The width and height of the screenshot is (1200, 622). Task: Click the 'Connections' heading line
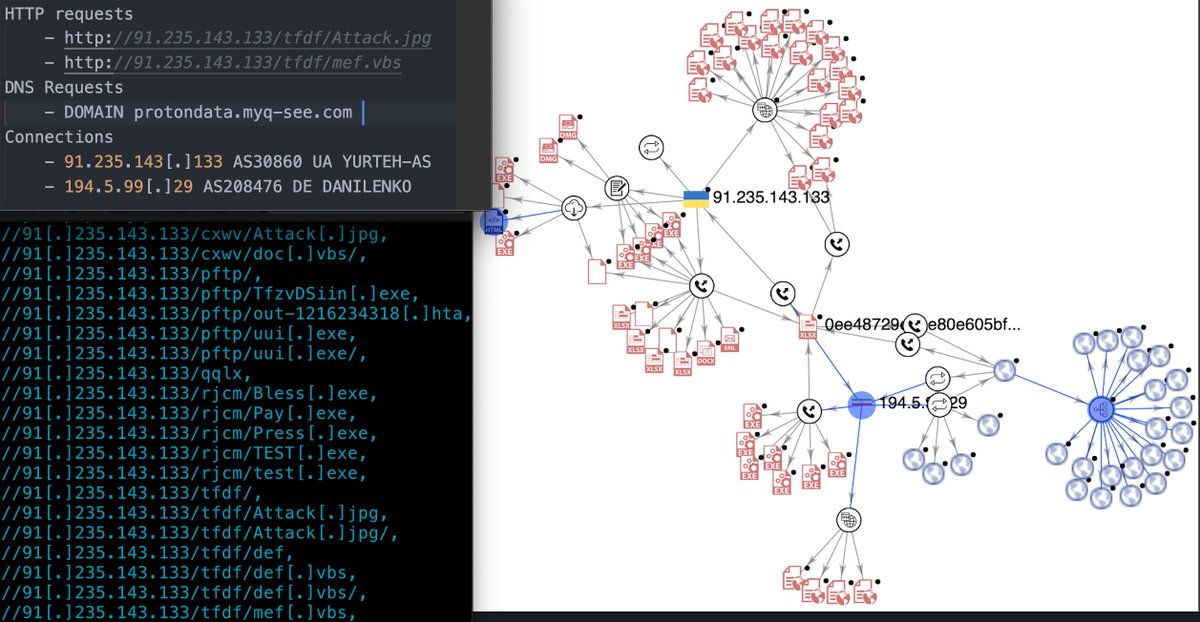pos(59,137)
